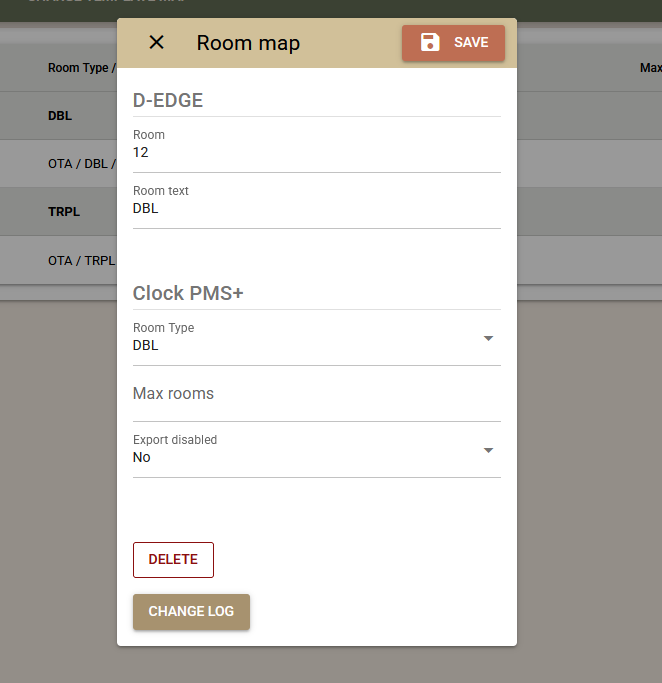Close the Room map dialog
Image resolution: width=662 pixels, height=683 pixels.
[156, 43]
